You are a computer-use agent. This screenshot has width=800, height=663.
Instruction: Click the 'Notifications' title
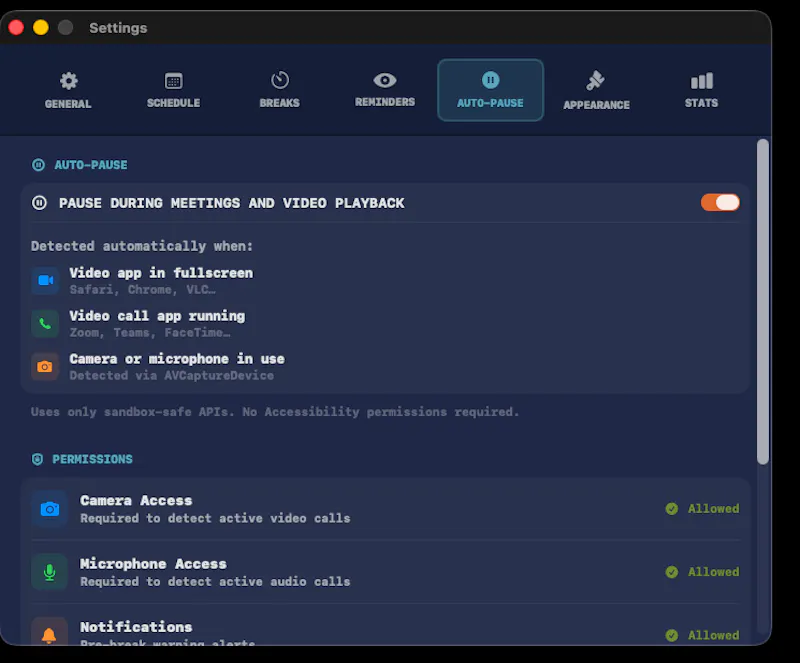pos(136,627)
